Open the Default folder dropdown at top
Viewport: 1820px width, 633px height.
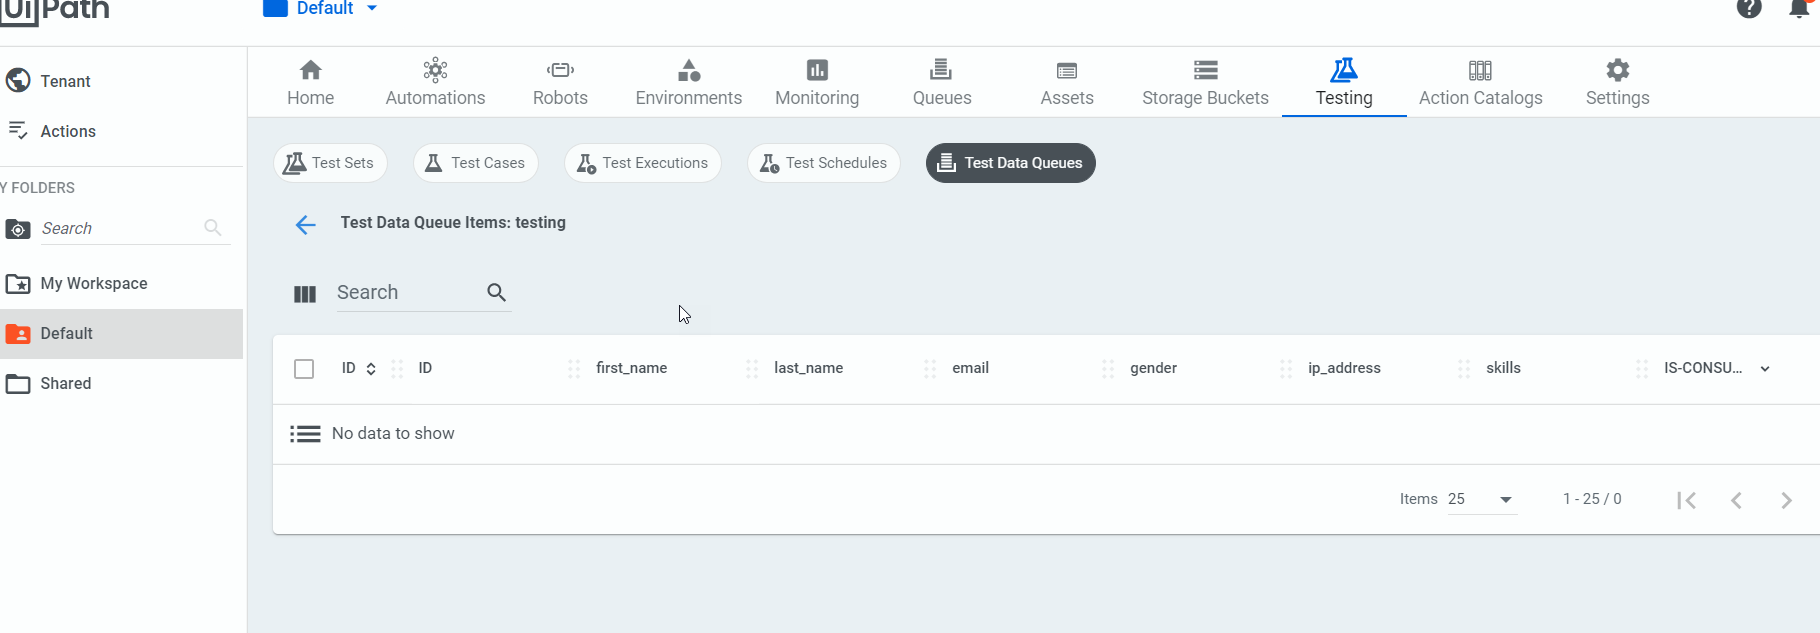(321, 9)
